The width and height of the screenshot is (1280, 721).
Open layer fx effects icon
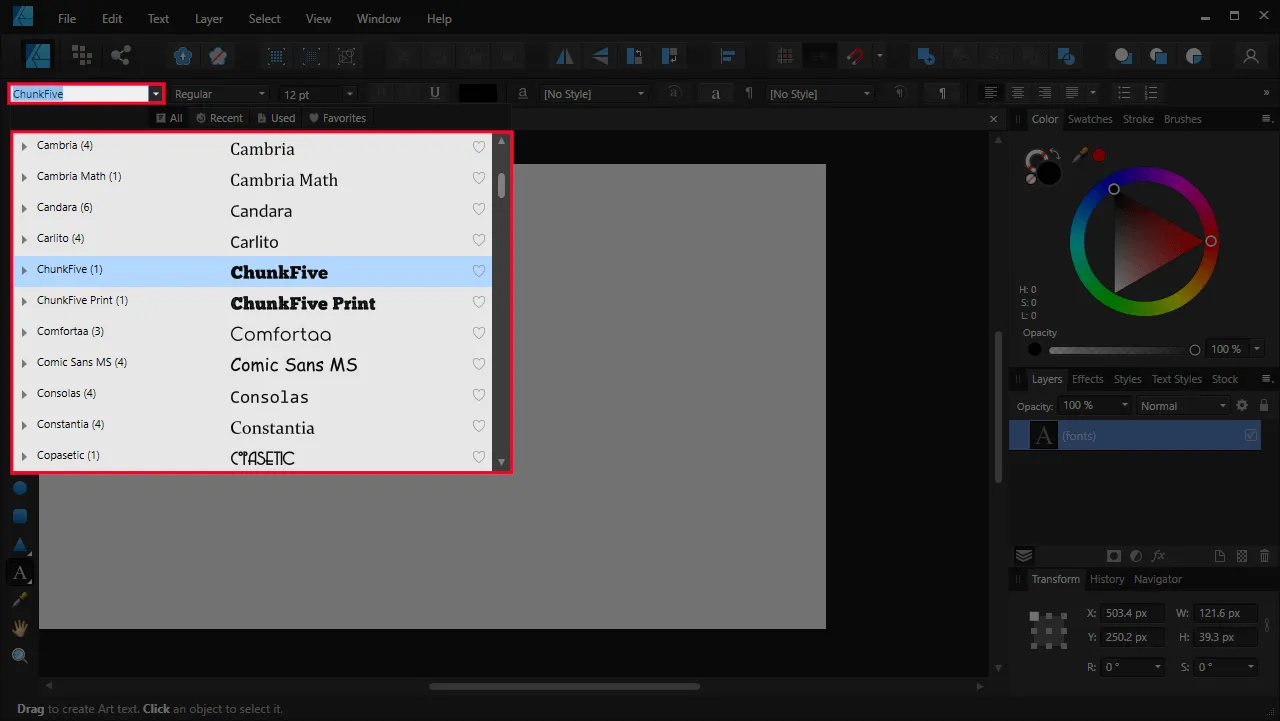[1159, 556]
